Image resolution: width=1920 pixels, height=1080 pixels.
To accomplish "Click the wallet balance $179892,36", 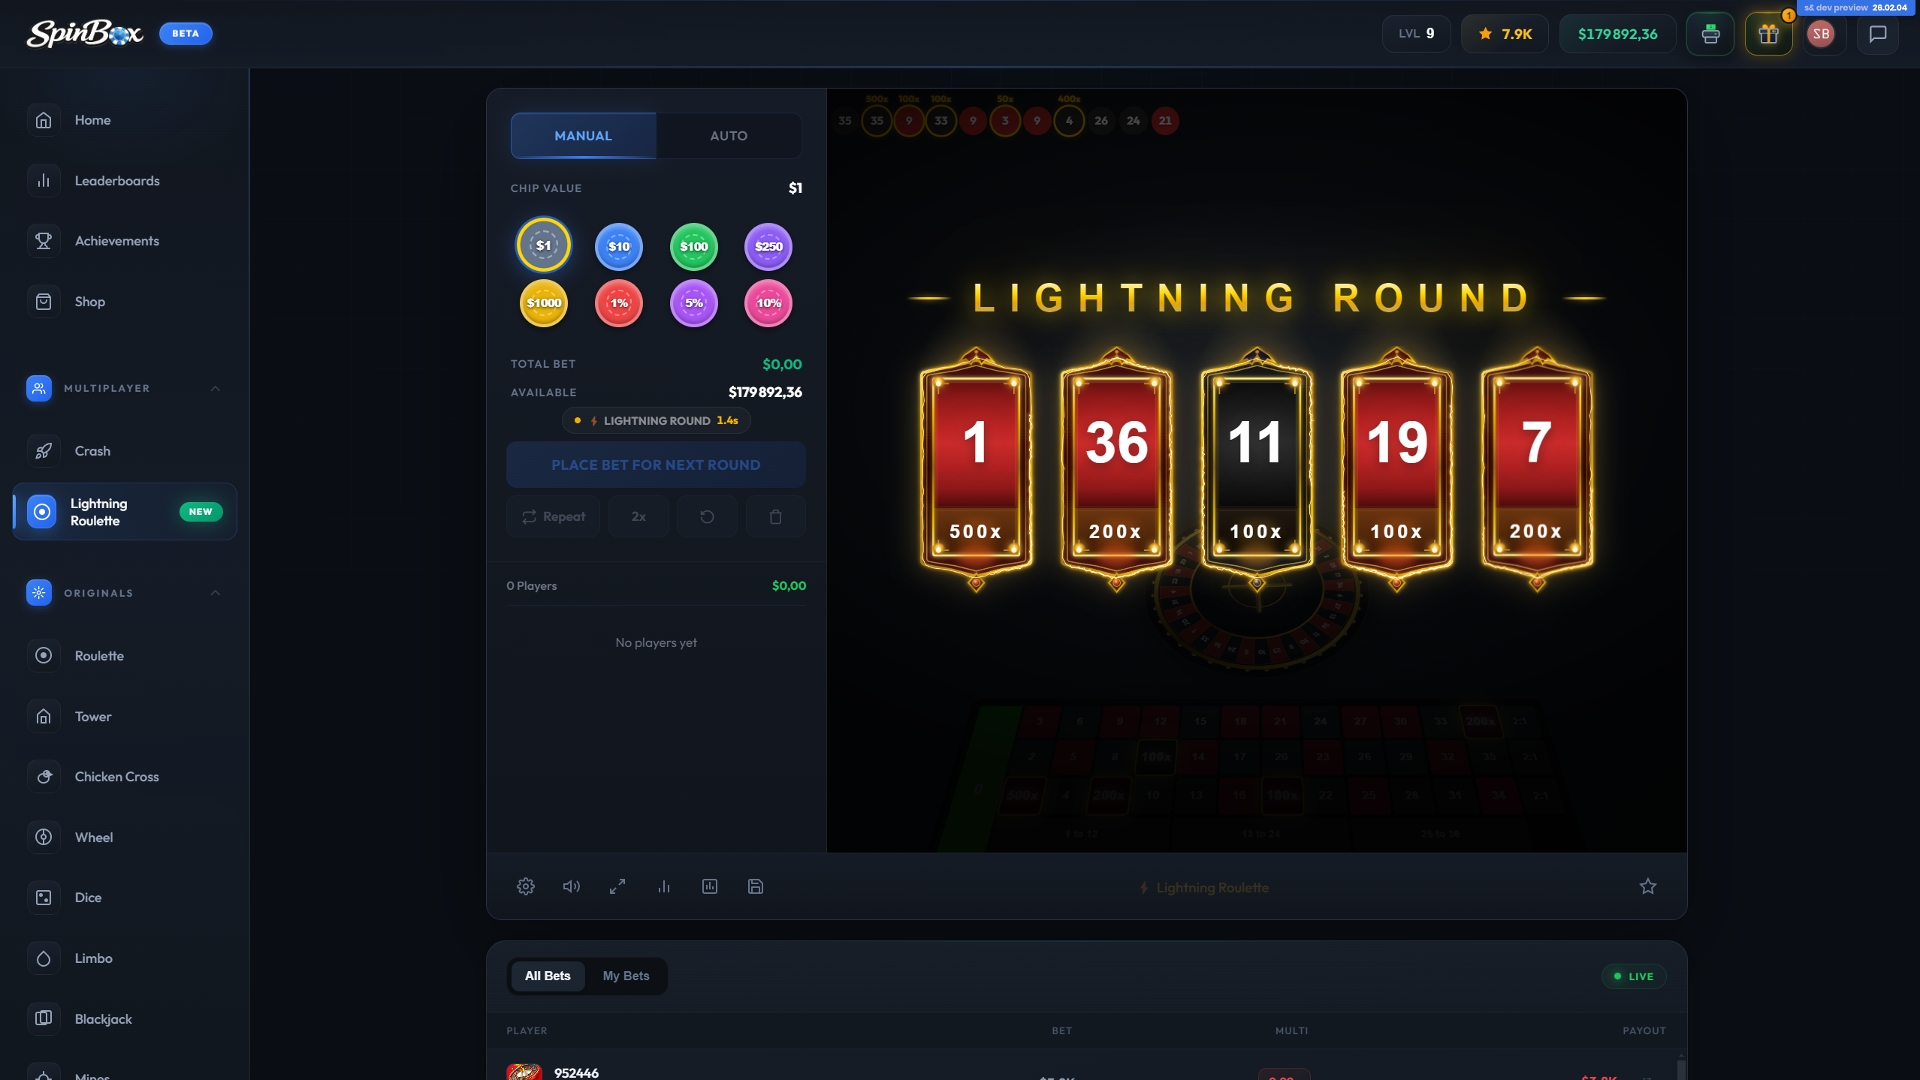I will [x=1617, y=34].
